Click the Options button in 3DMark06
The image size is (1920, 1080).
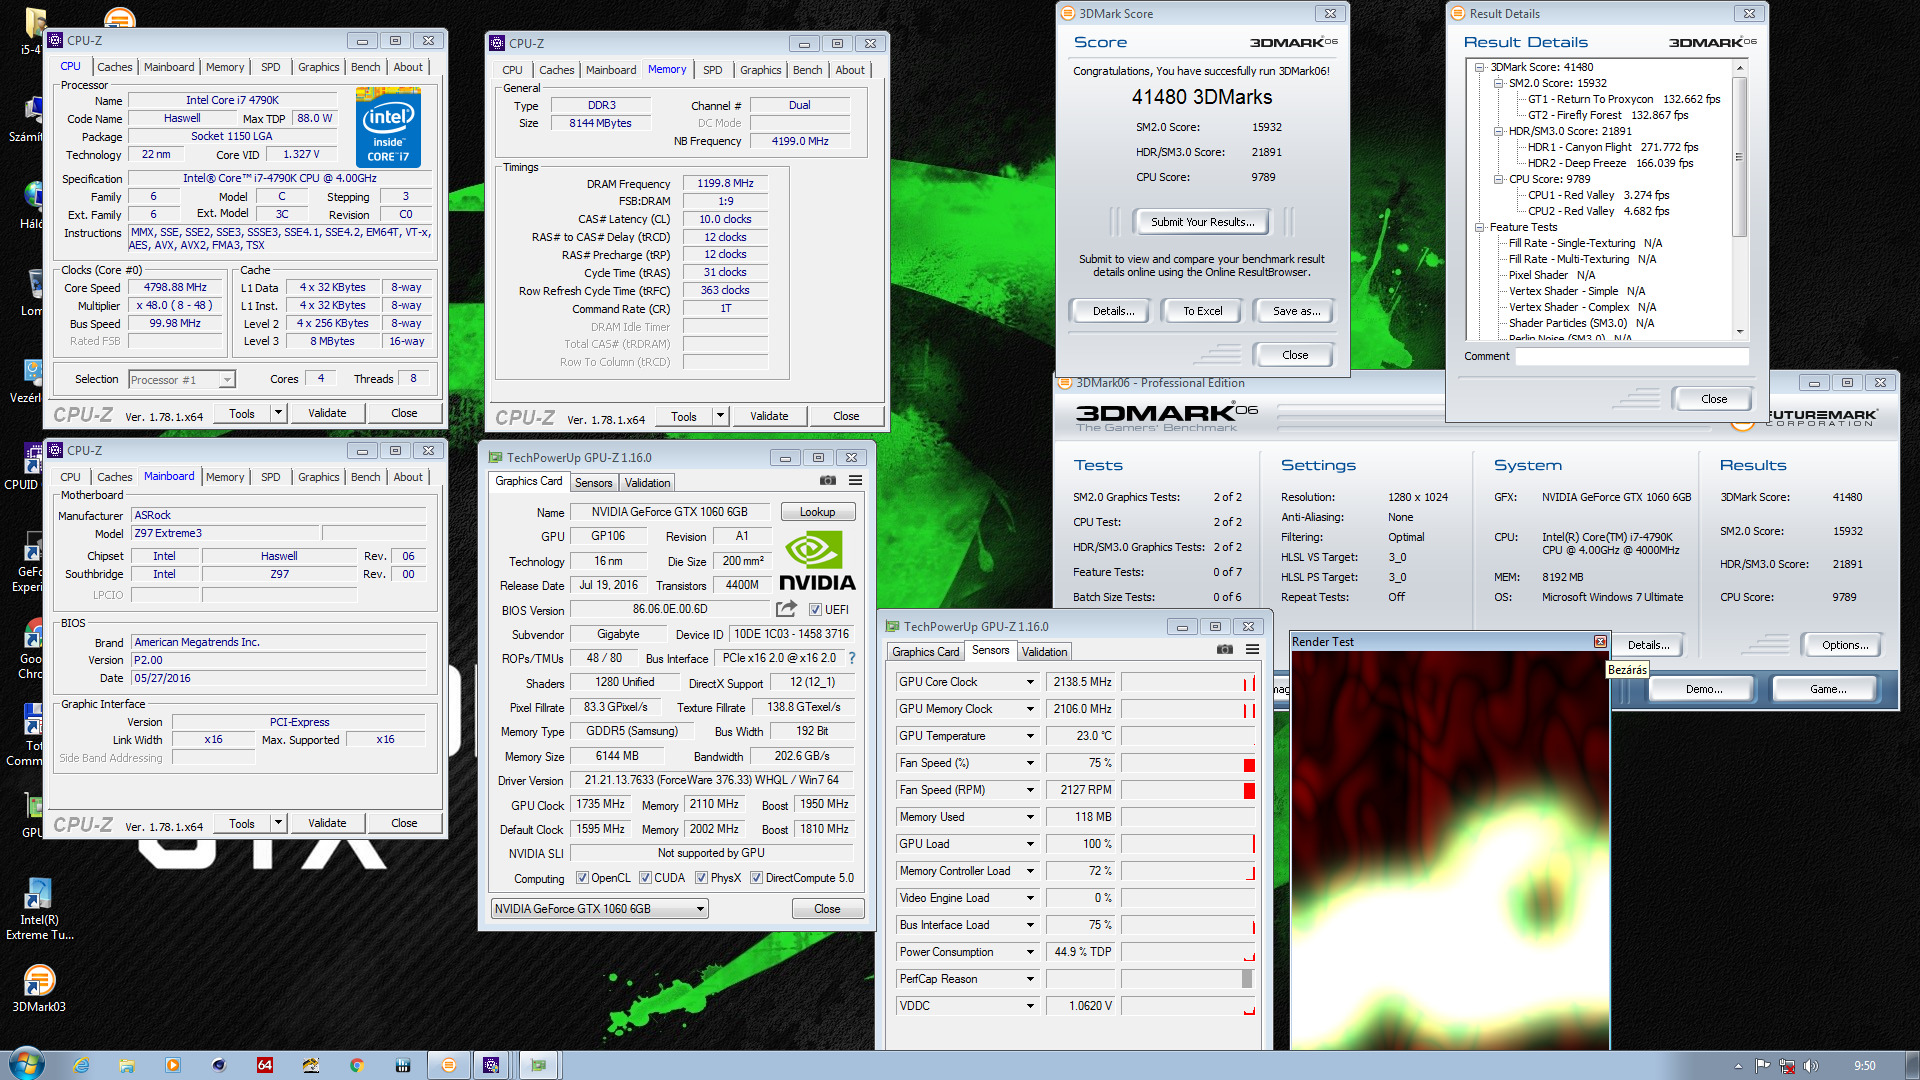(1844, 645)
